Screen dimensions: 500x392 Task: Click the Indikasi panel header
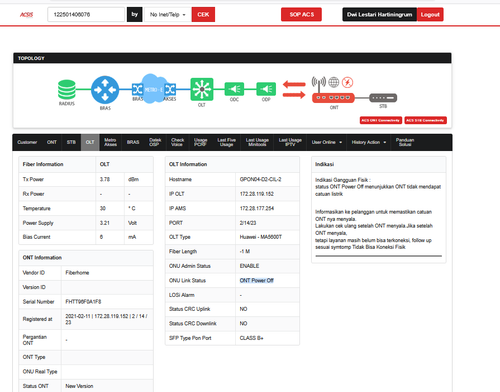(x=379, y=164)
